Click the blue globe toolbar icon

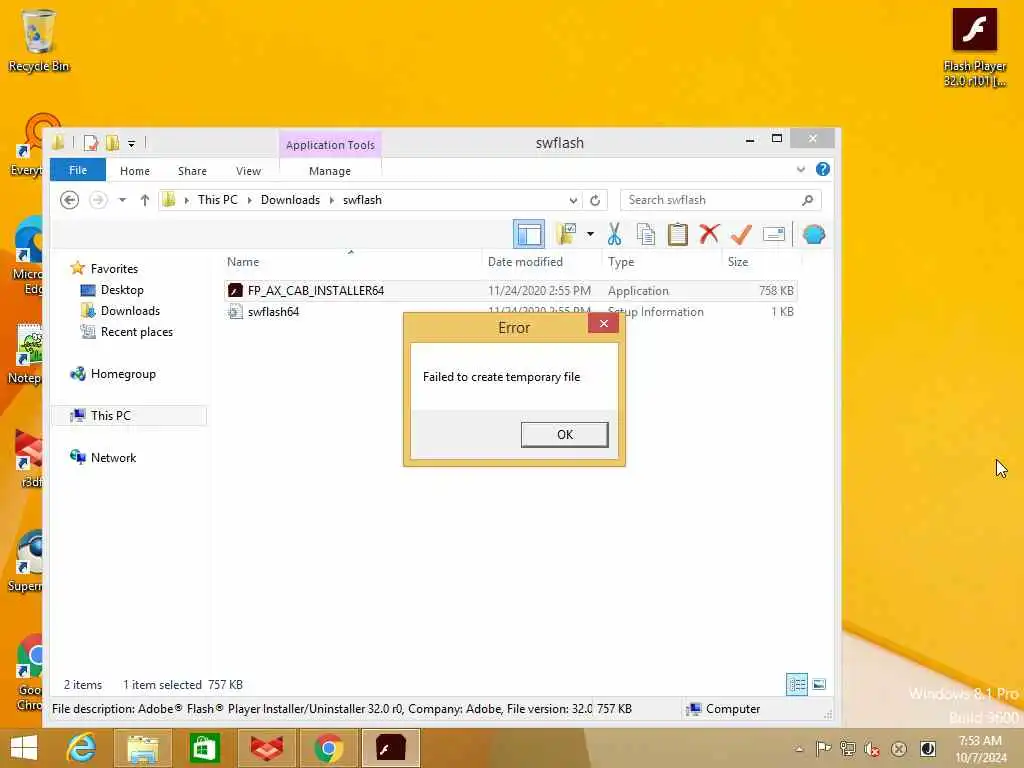pyautogui.click(x=814, y=234)
